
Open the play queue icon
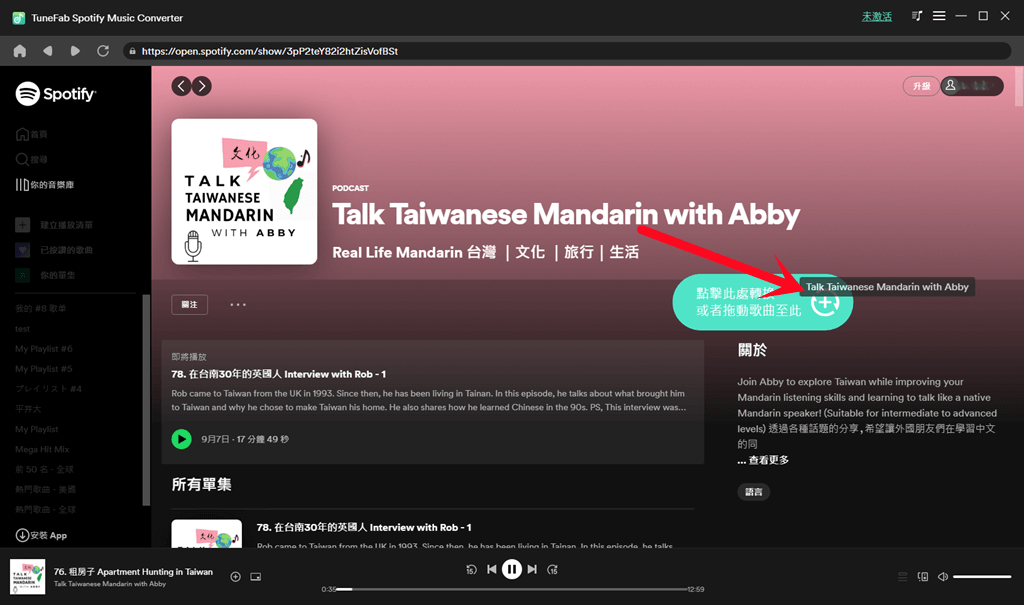point(903,576)
